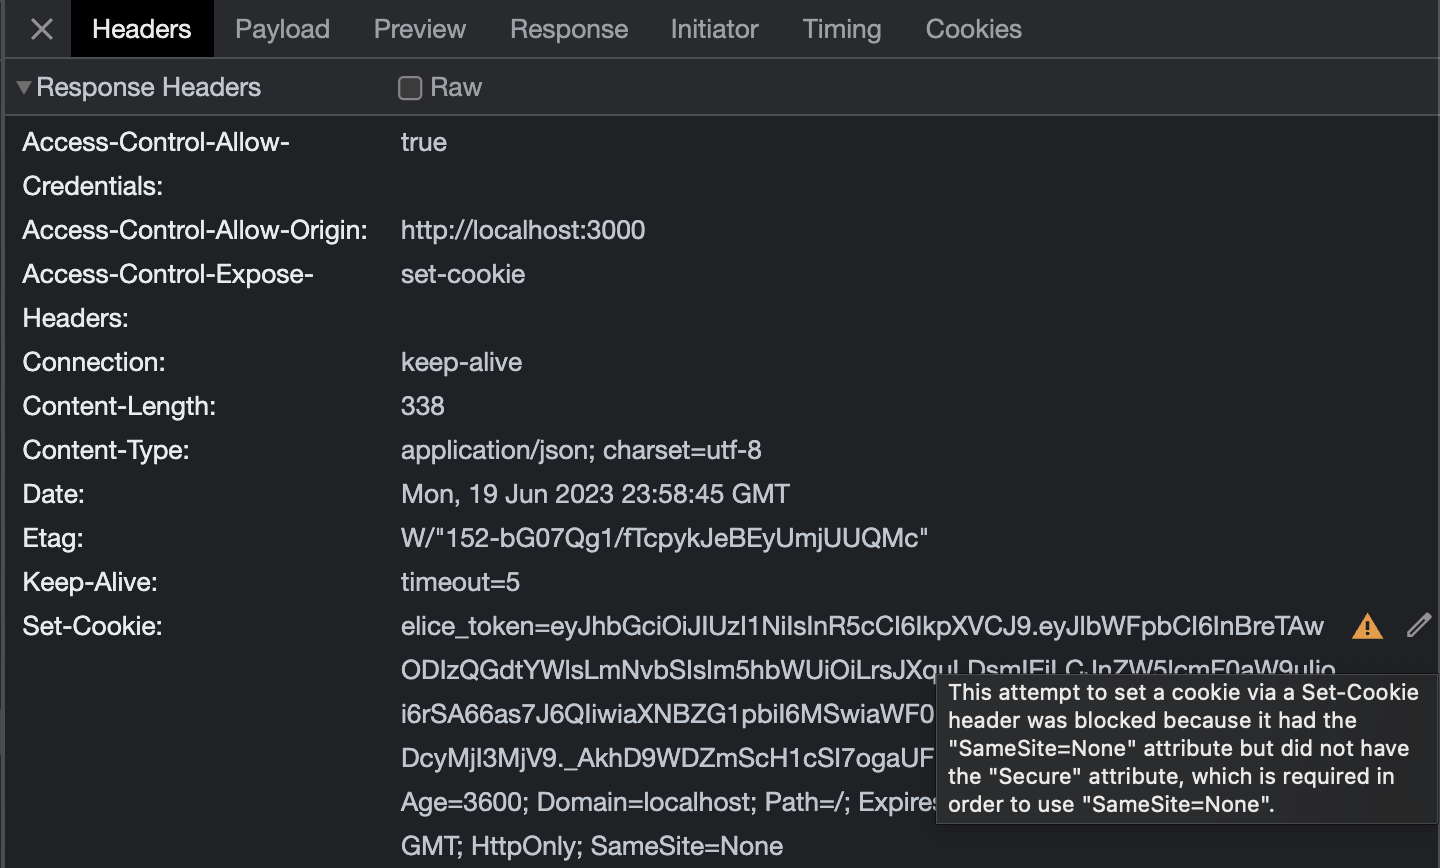The image size is (1440, 868).
Task: Edit the Set-Cookie header with pencil icon
Action: [1418, 625]
